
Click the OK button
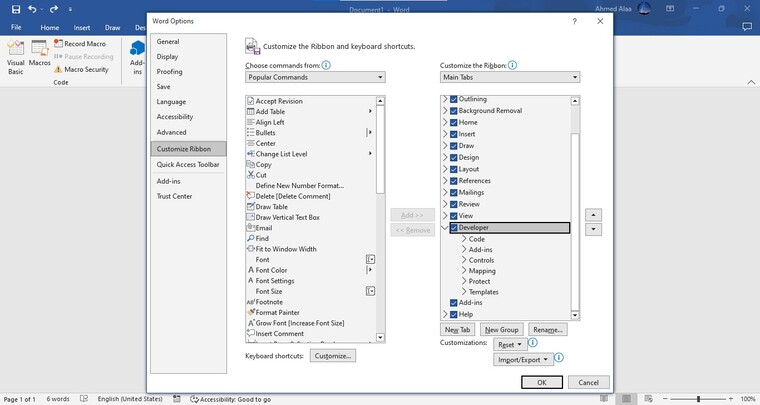click(542, 382)
